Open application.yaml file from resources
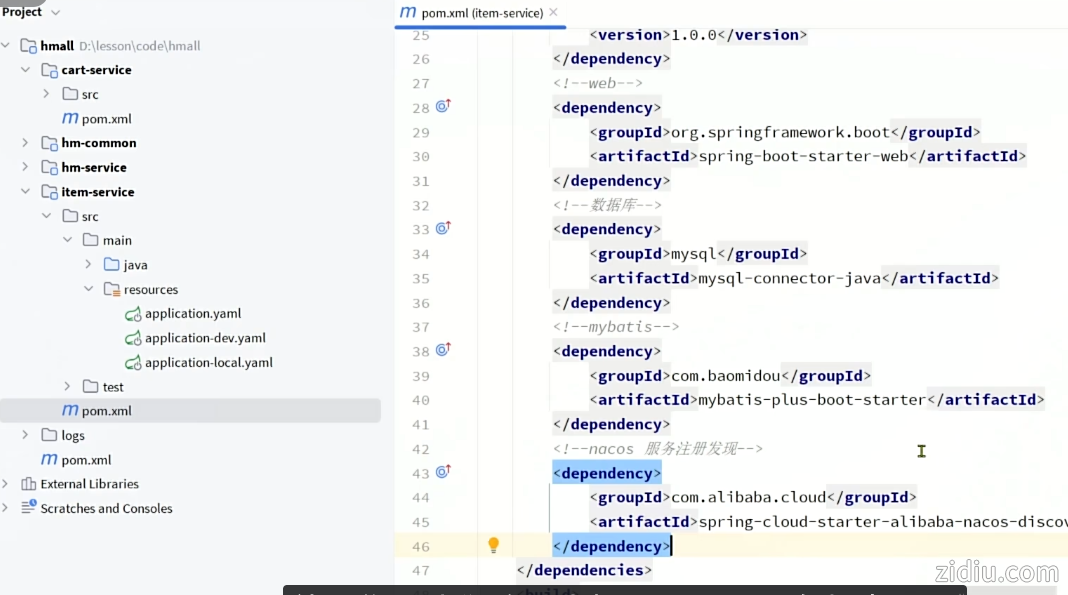 [193, 313]
